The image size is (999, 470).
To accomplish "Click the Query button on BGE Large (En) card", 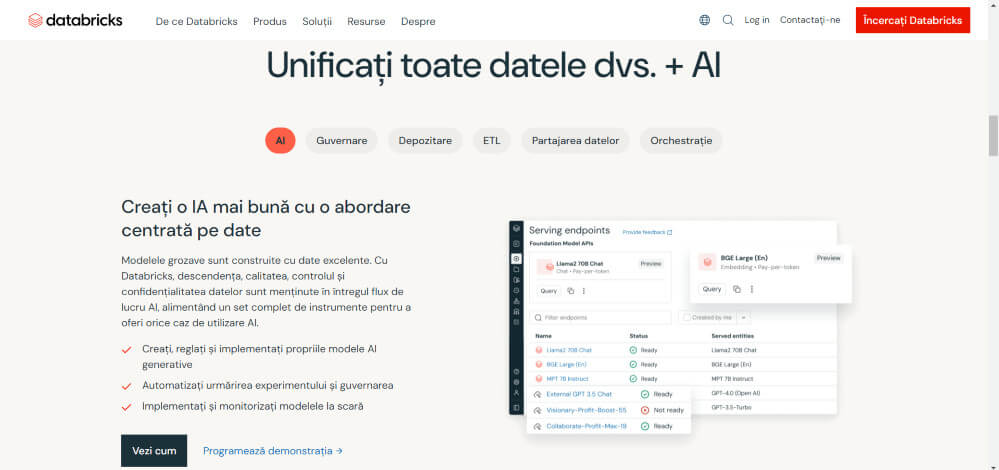I will click(712, 289).
